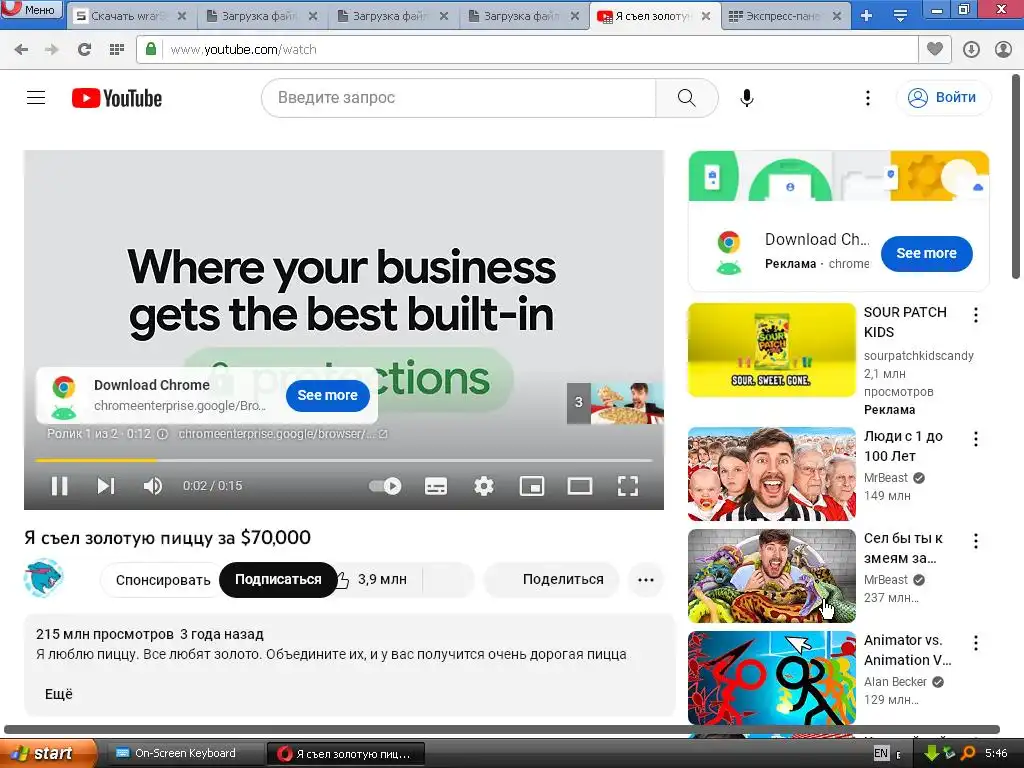Open options menu for Сел бы ты к змеям
1024x768 pixels.
point(976,541)
